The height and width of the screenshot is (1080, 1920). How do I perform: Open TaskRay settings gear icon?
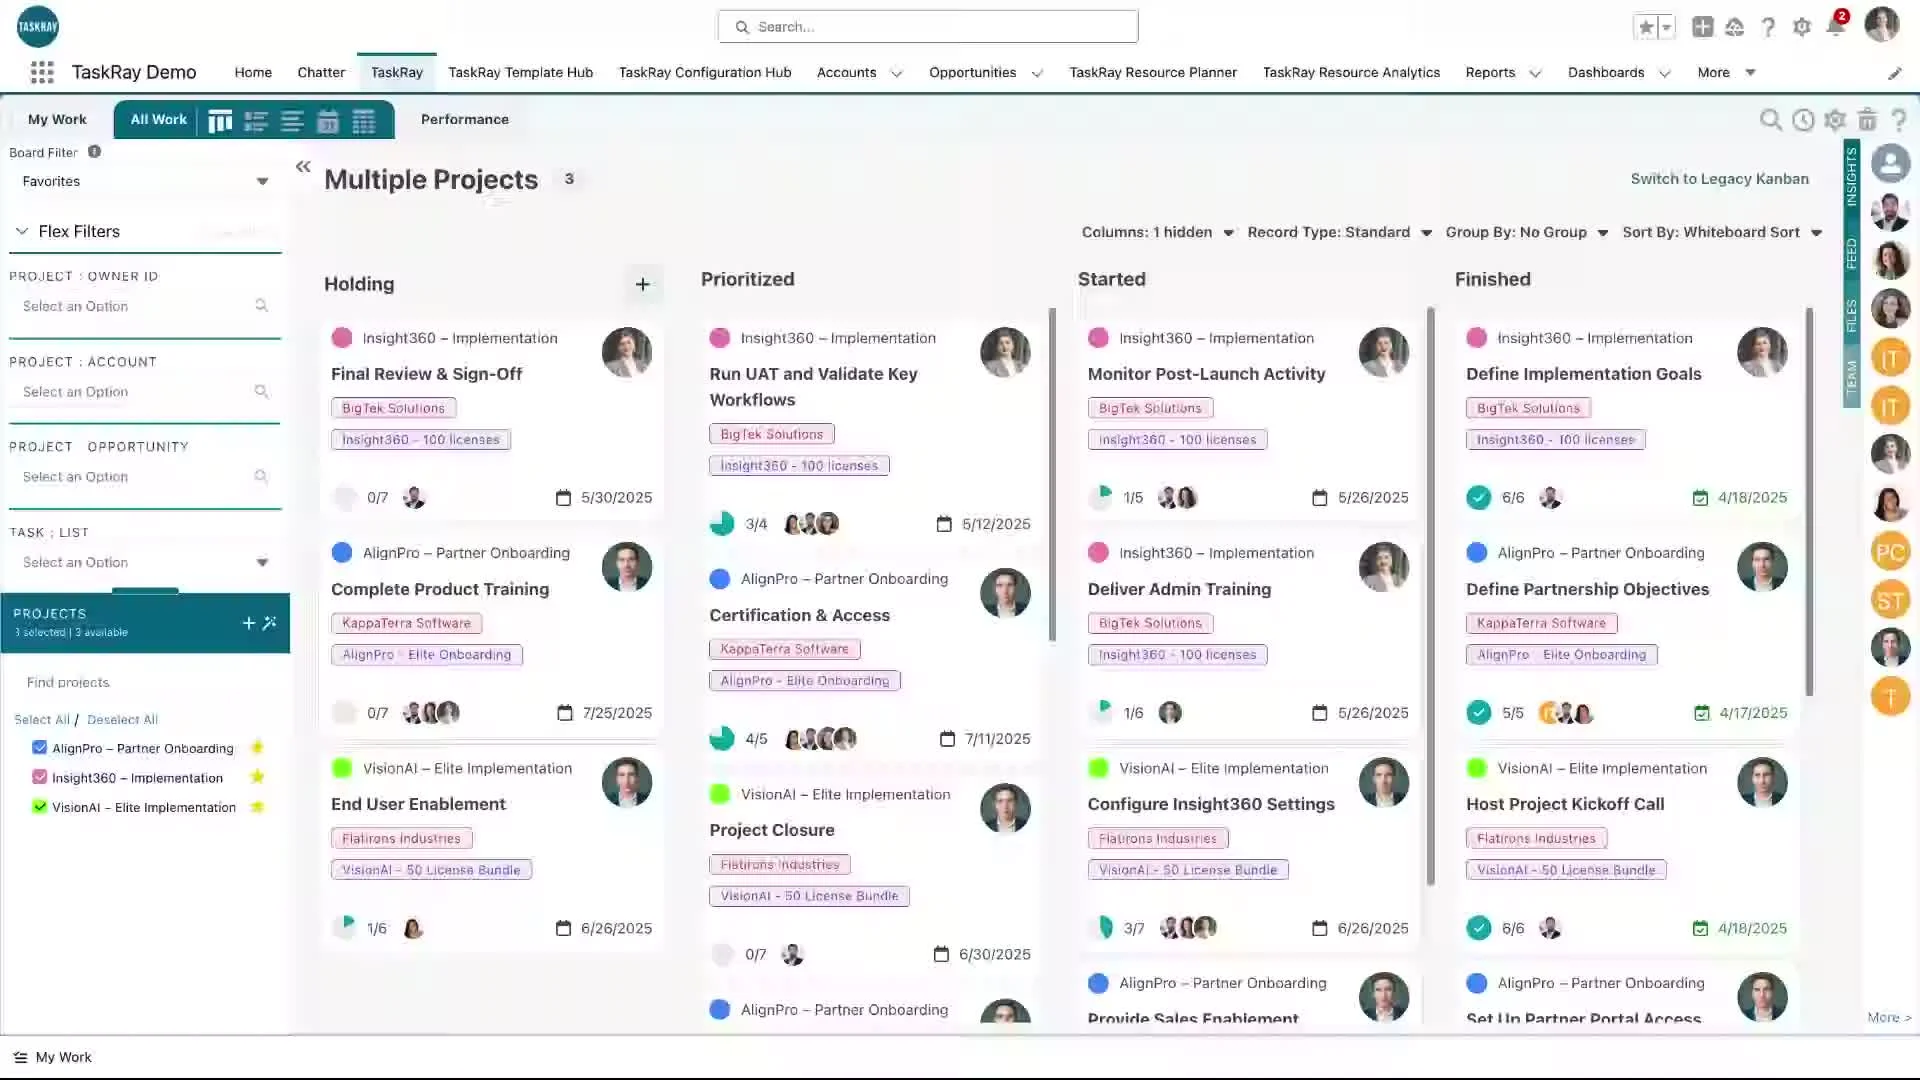(1835, 120)
